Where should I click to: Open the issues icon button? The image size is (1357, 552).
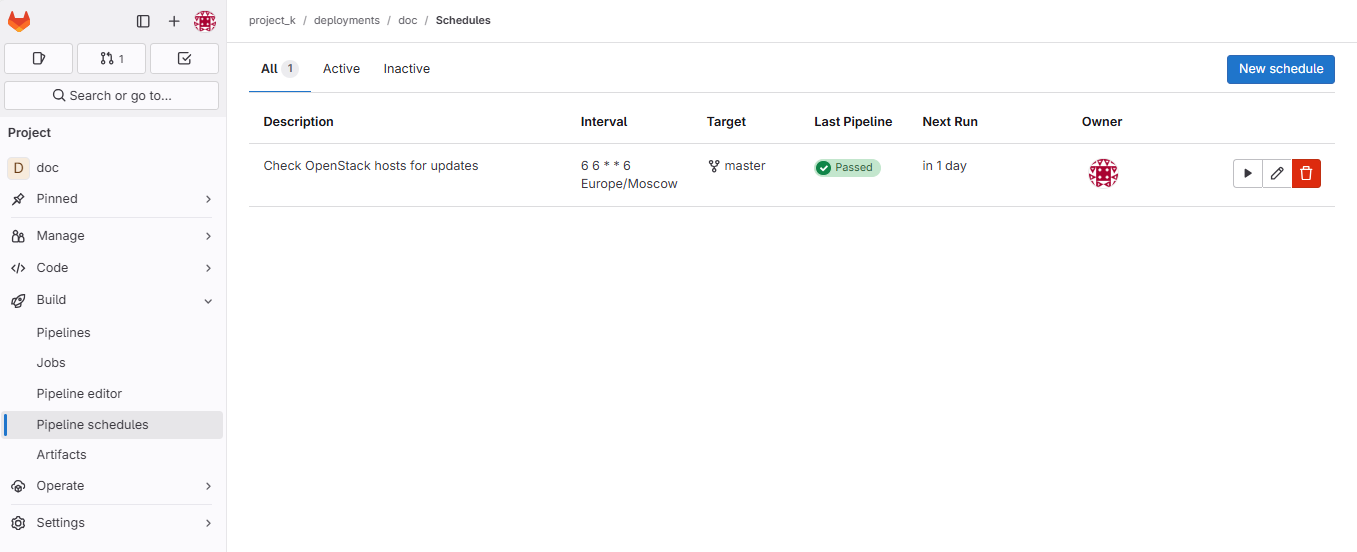tap(39, 59)
